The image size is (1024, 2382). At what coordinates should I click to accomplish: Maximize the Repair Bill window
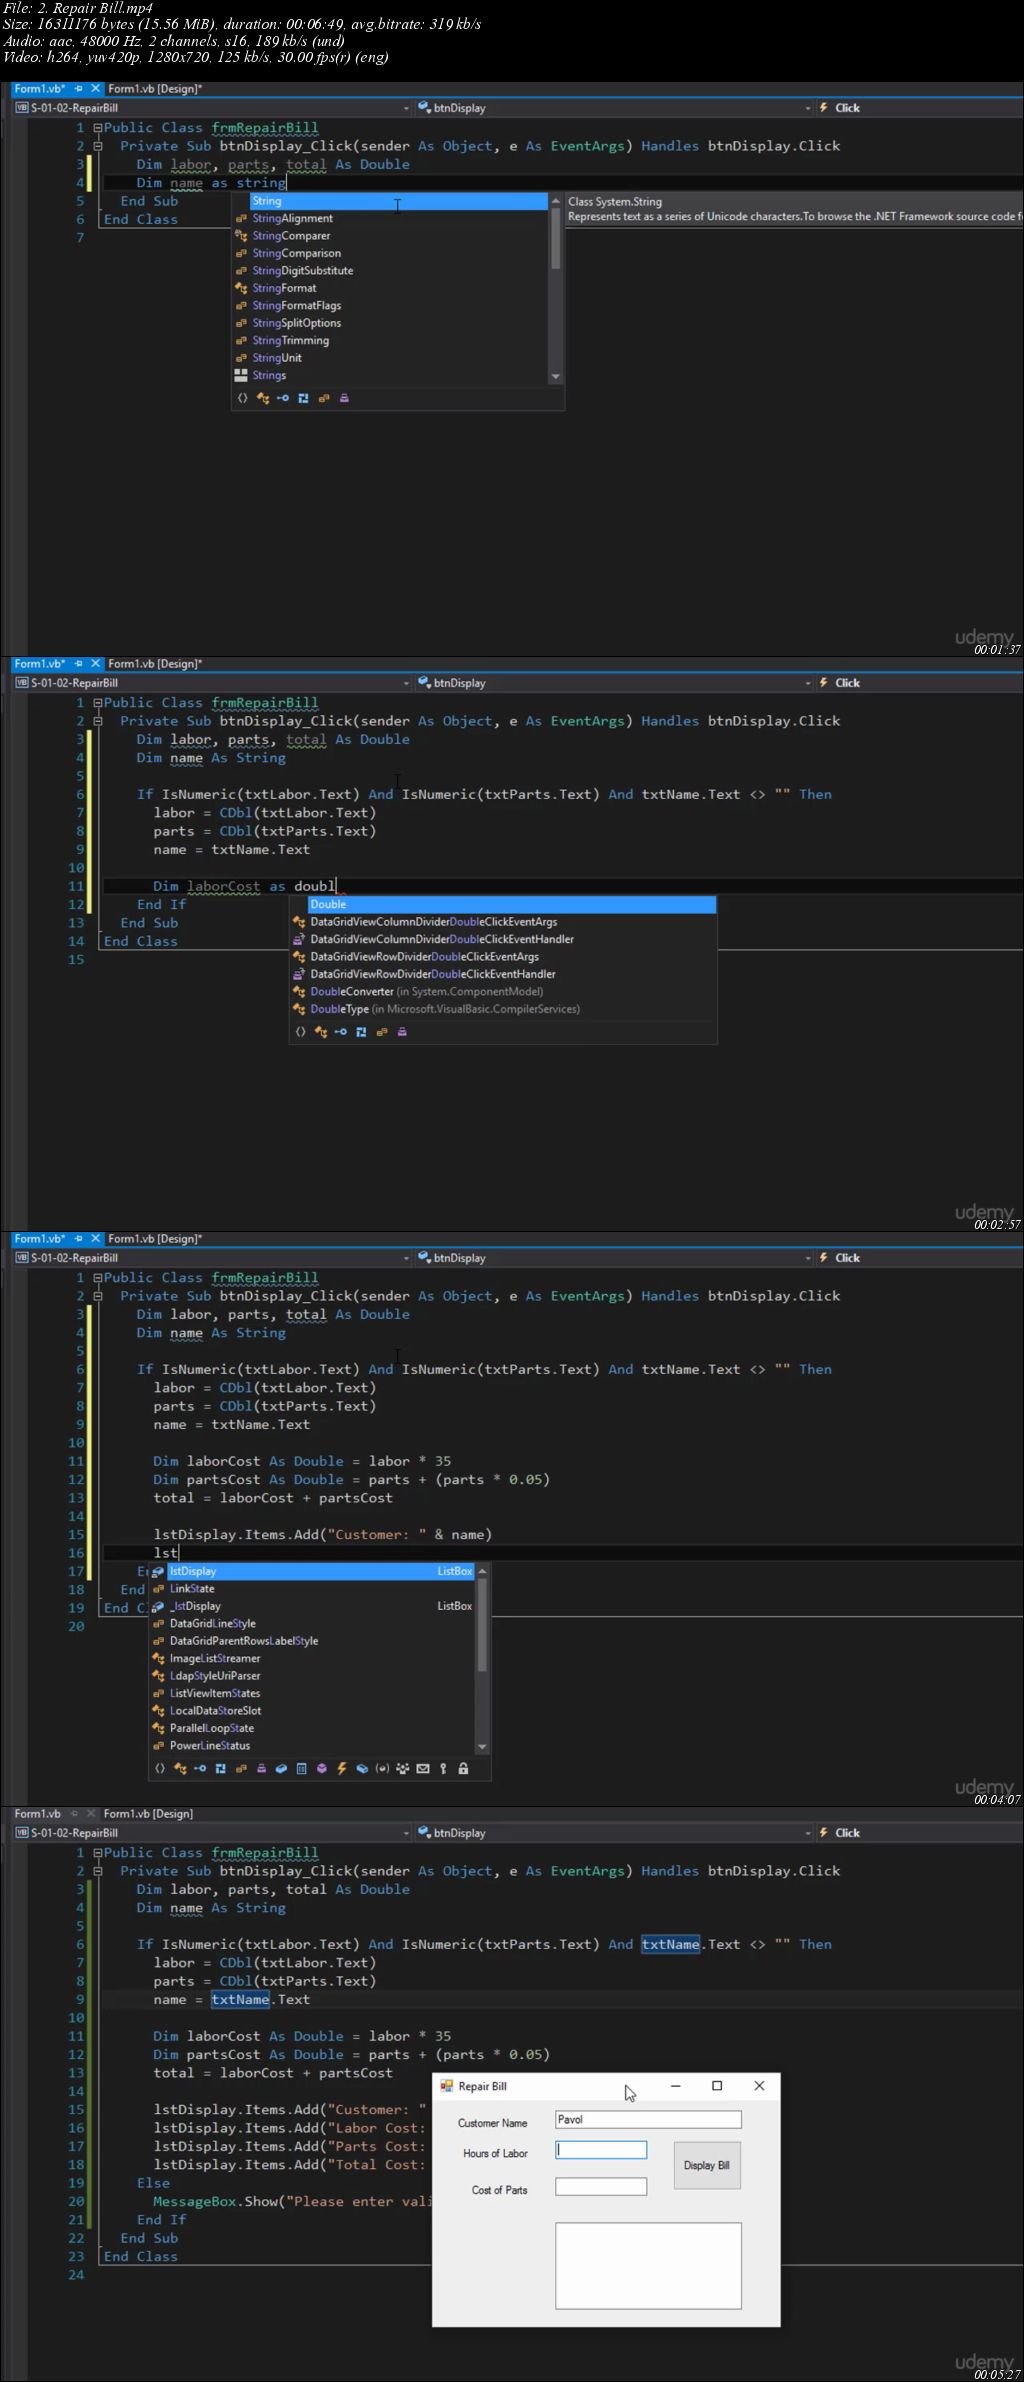tap(717, 2086)
